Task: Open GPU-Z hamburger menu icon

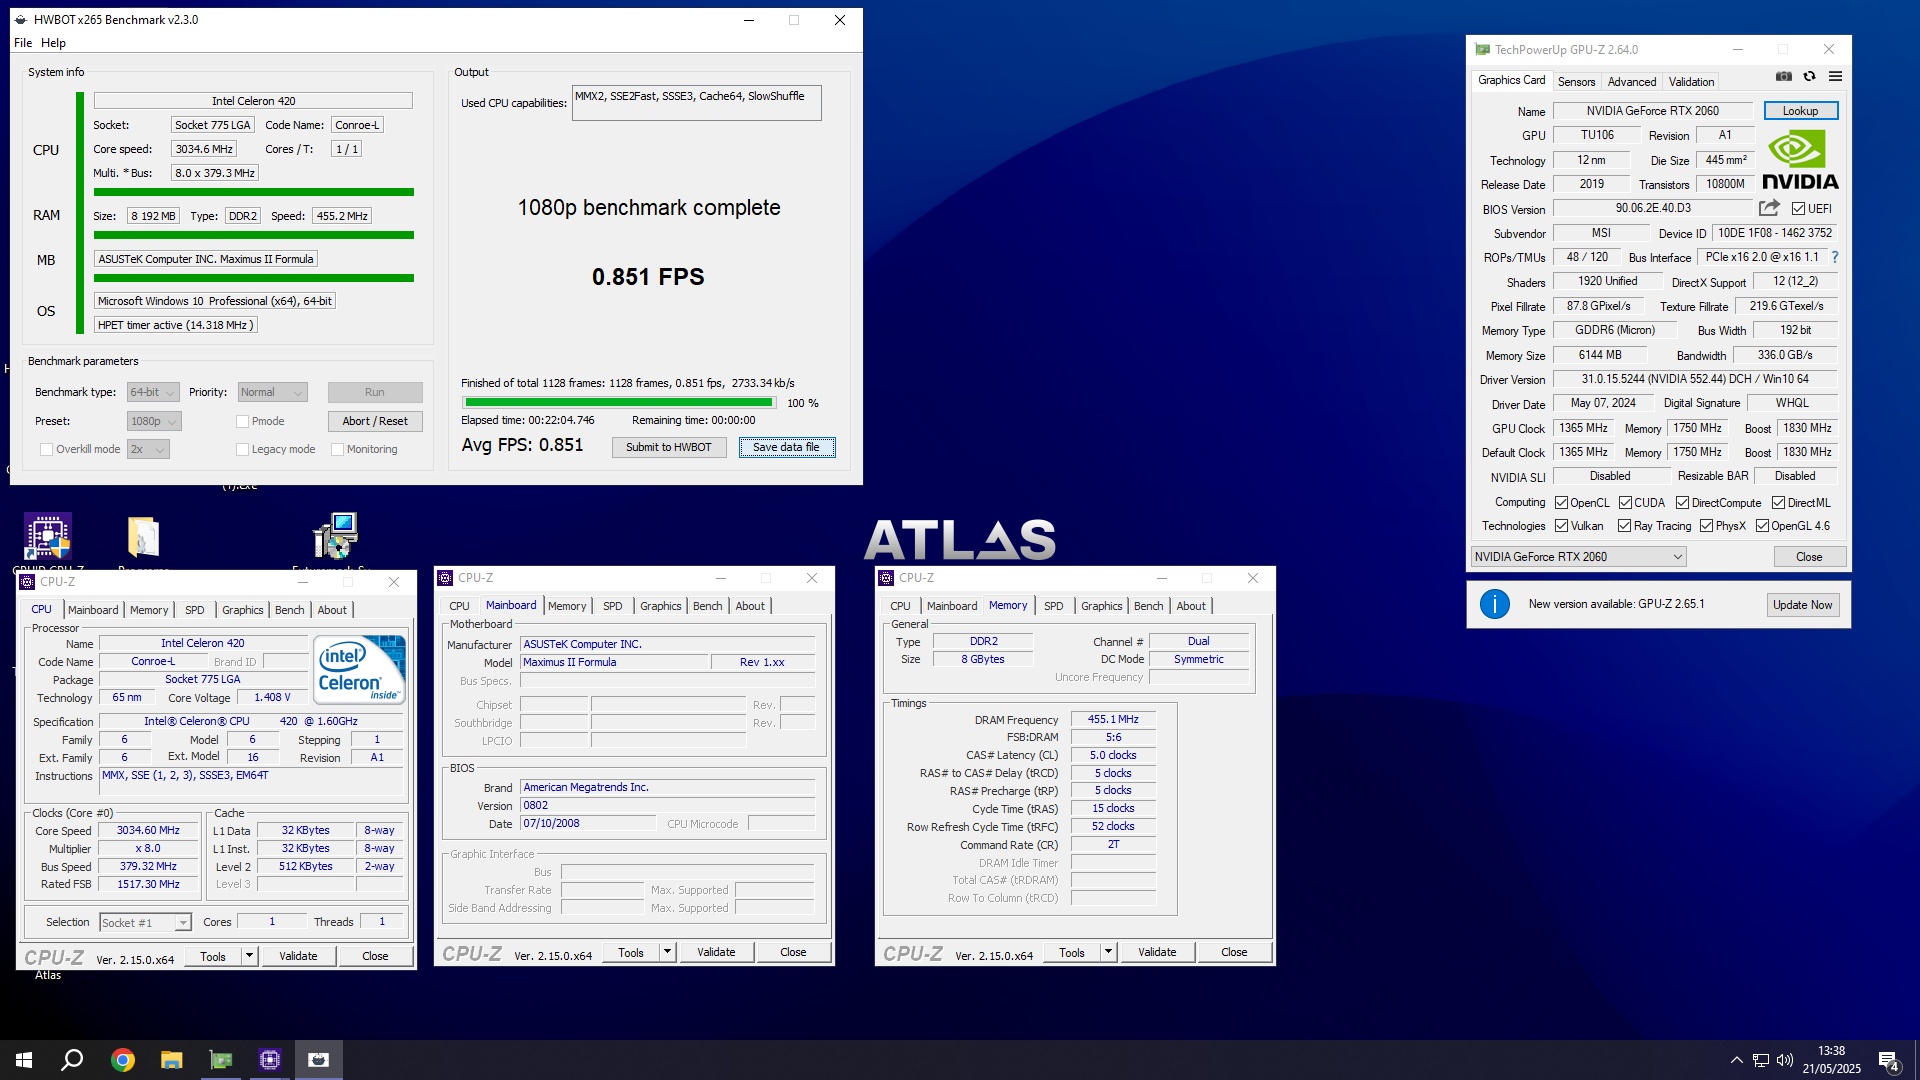Action: coord(1835,76)
